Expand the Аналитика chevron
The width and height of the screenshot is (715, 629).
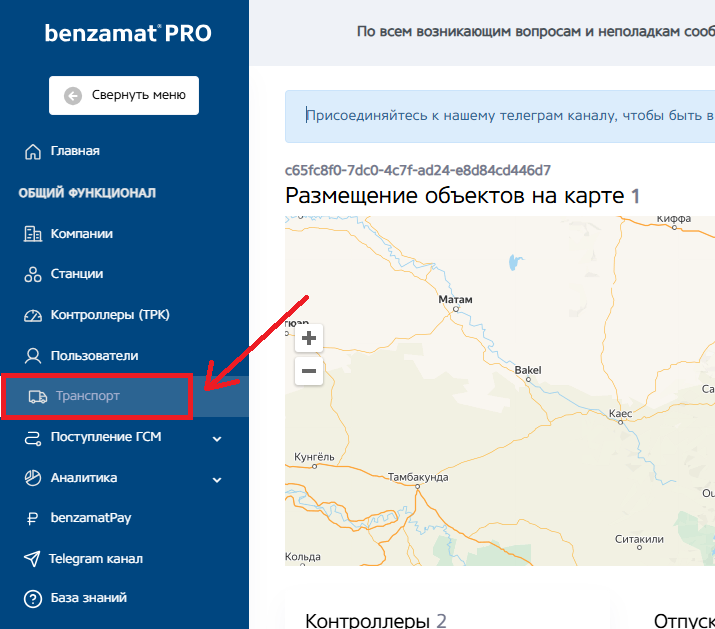tap(217, 480)
